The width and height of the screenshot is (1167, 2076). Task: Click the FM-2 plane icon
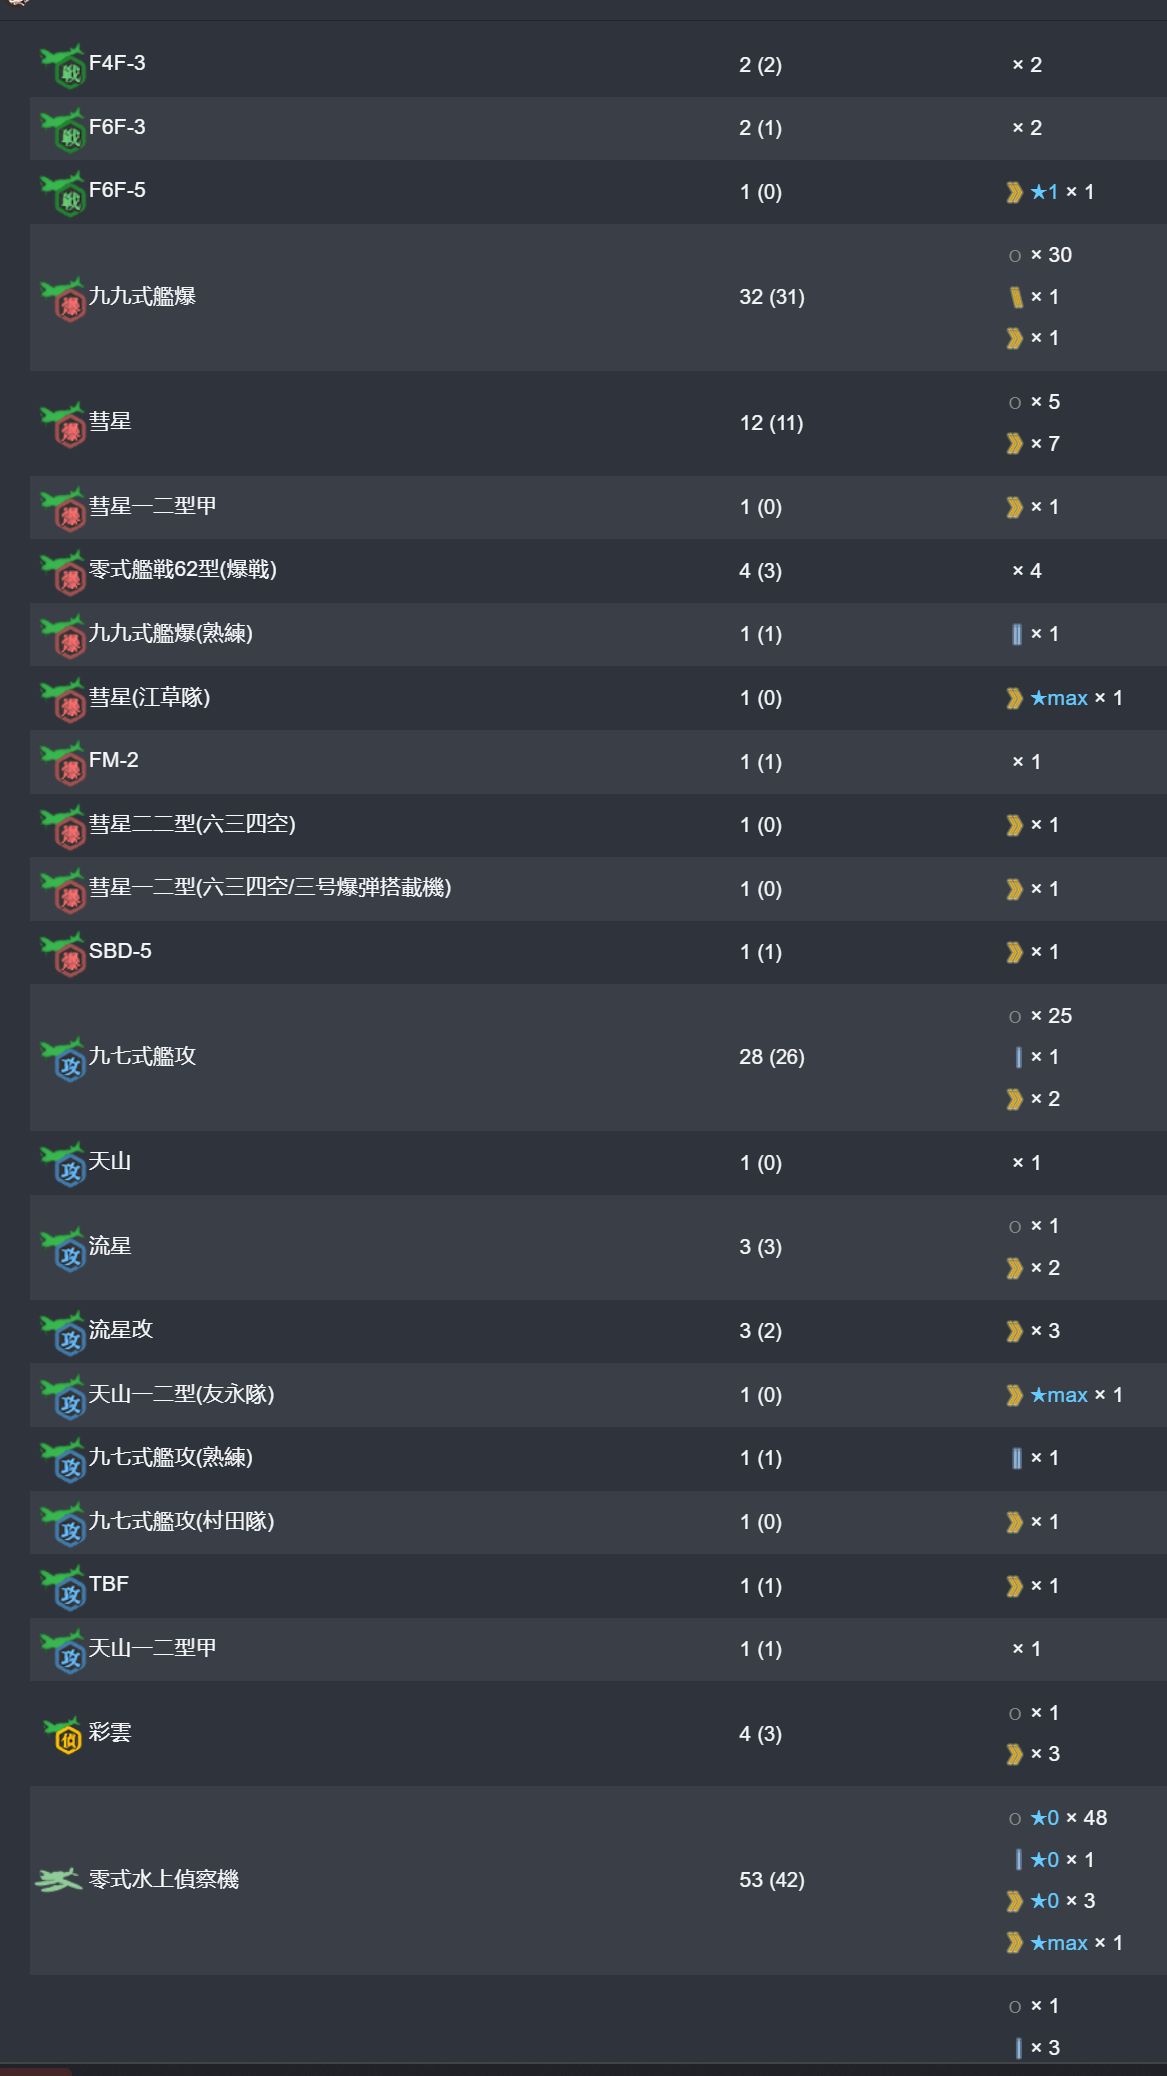click(x=62, y=764)
